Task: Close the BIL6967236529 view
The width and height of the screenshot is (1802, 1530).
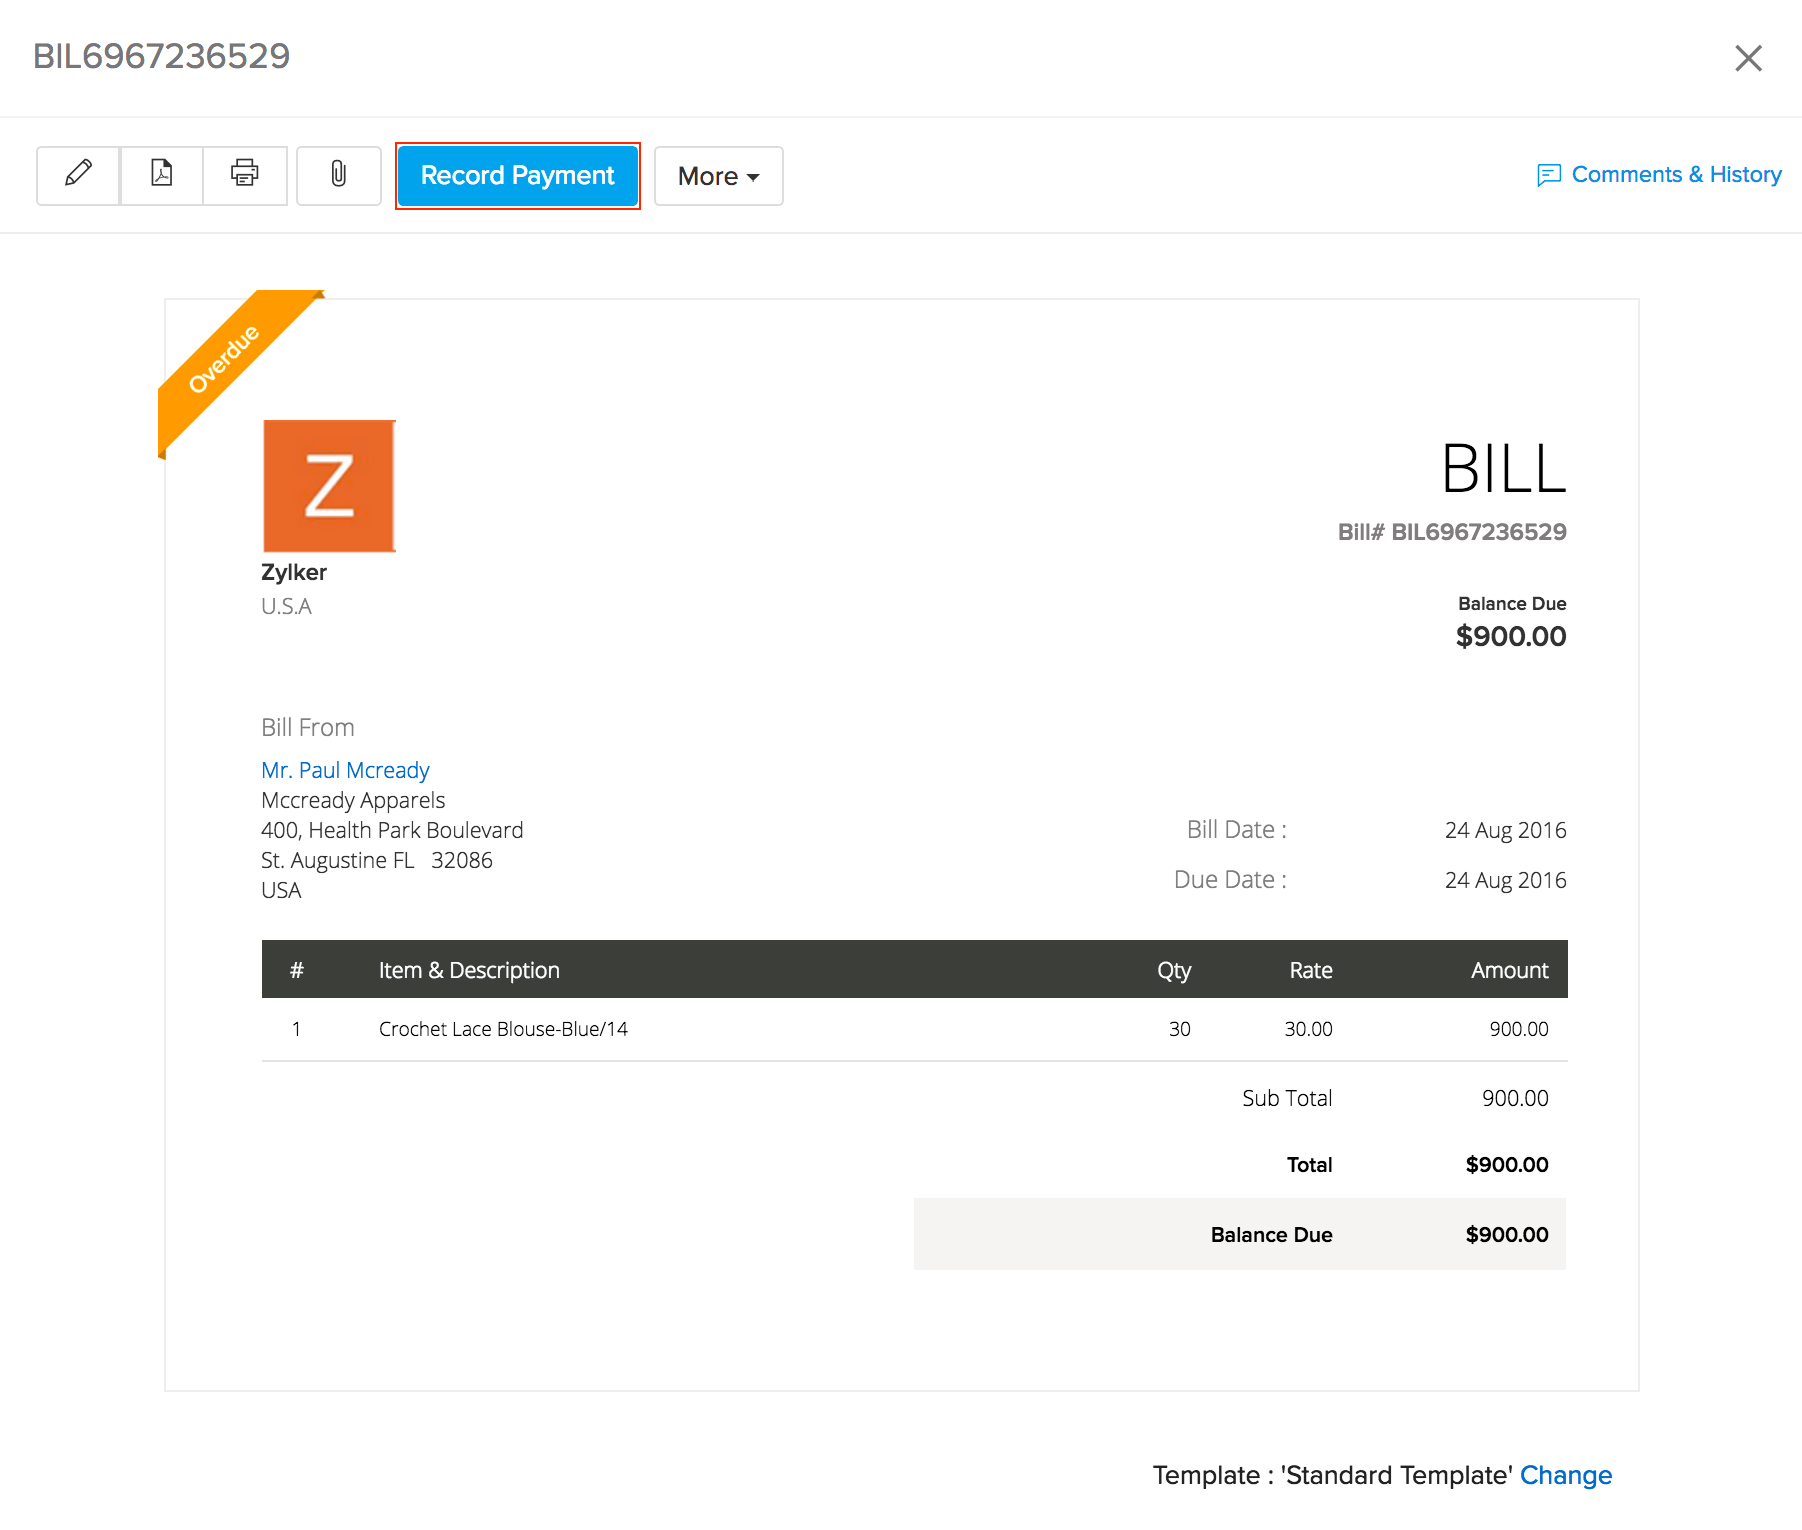Action: [x=1748, y=58]
